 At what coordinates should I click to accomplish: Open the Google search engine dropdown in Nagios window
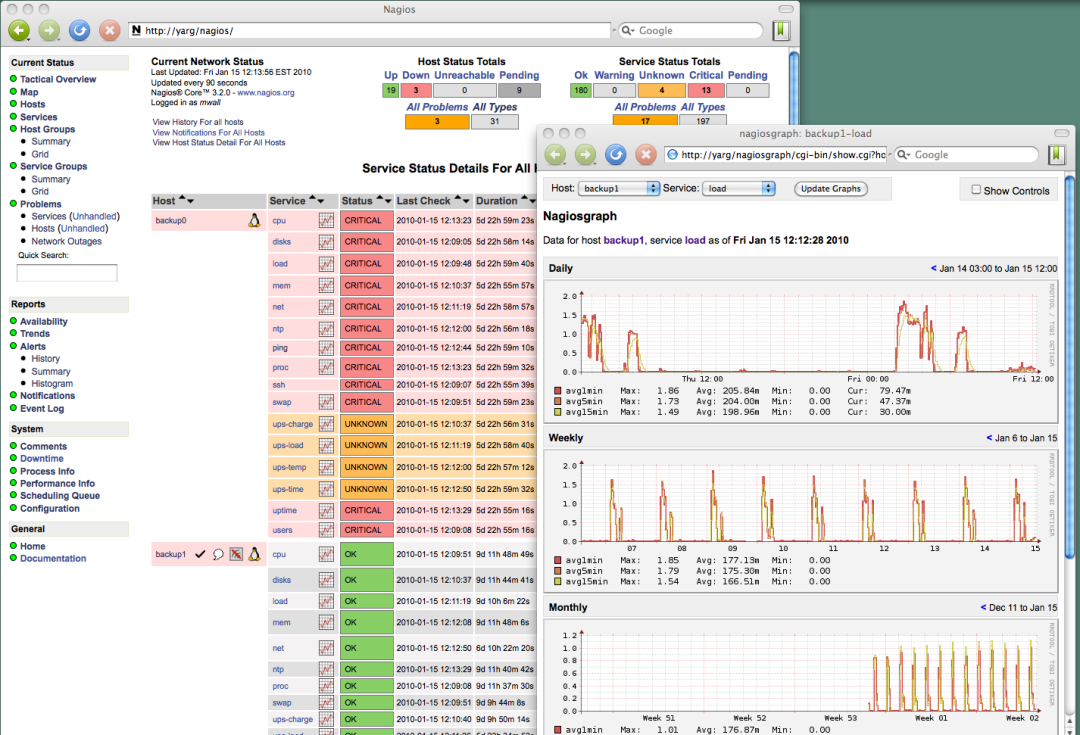pyautogui.click(x=627, y=30)
